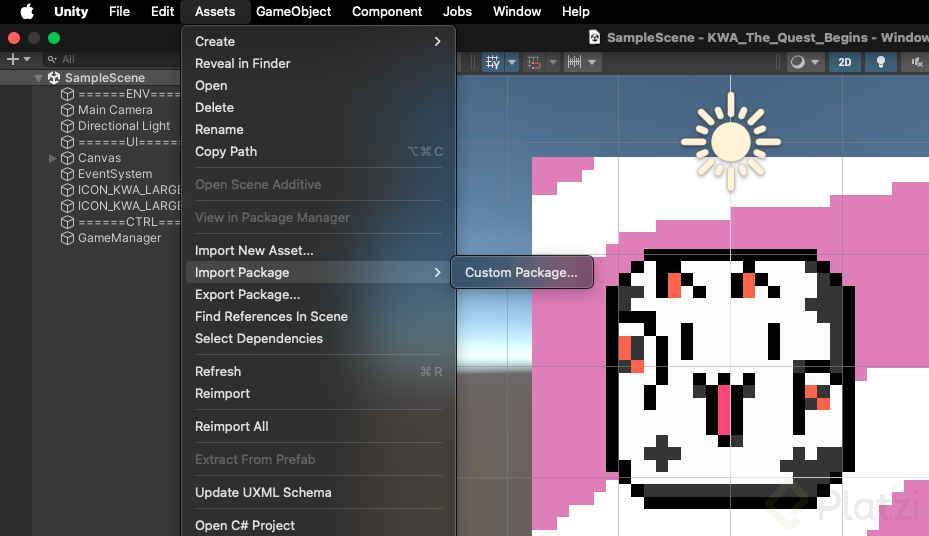Expand the Create submenu in Assets
This screenshot has width=929, height=536.
[x=318, y=41]
